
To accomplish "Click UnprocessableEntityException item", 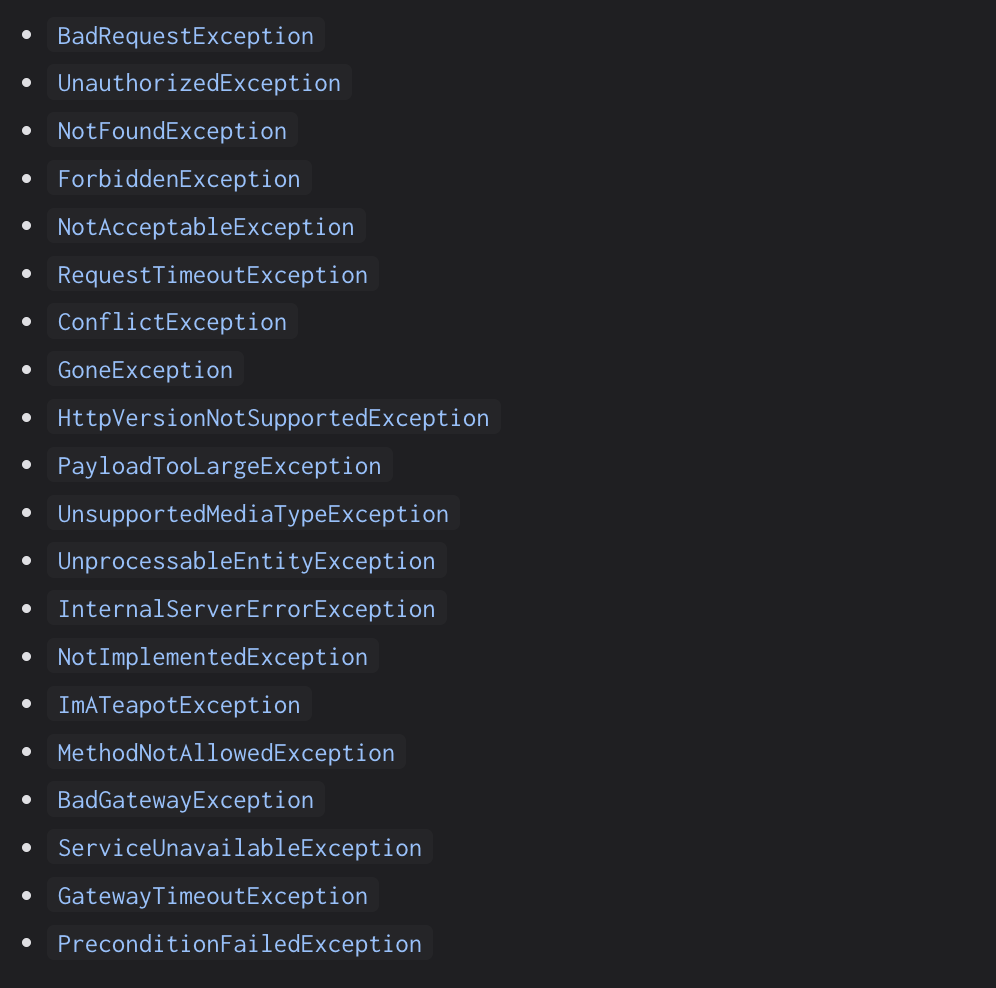I will 246,561.
